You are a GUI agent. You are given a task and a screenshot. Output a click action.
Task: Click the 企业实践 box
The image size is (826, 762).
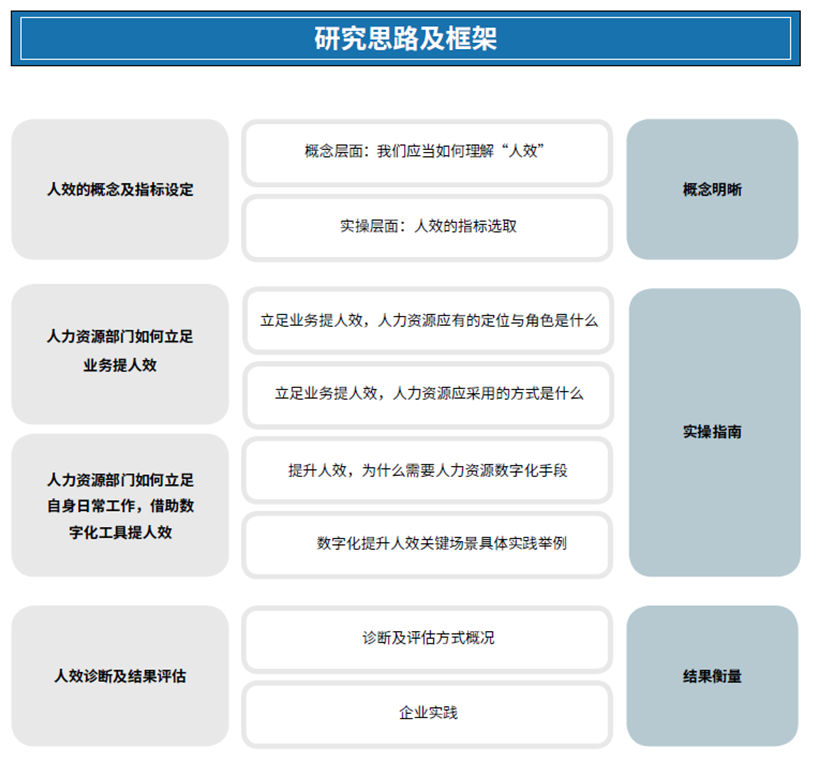click(x=427, y=712)
